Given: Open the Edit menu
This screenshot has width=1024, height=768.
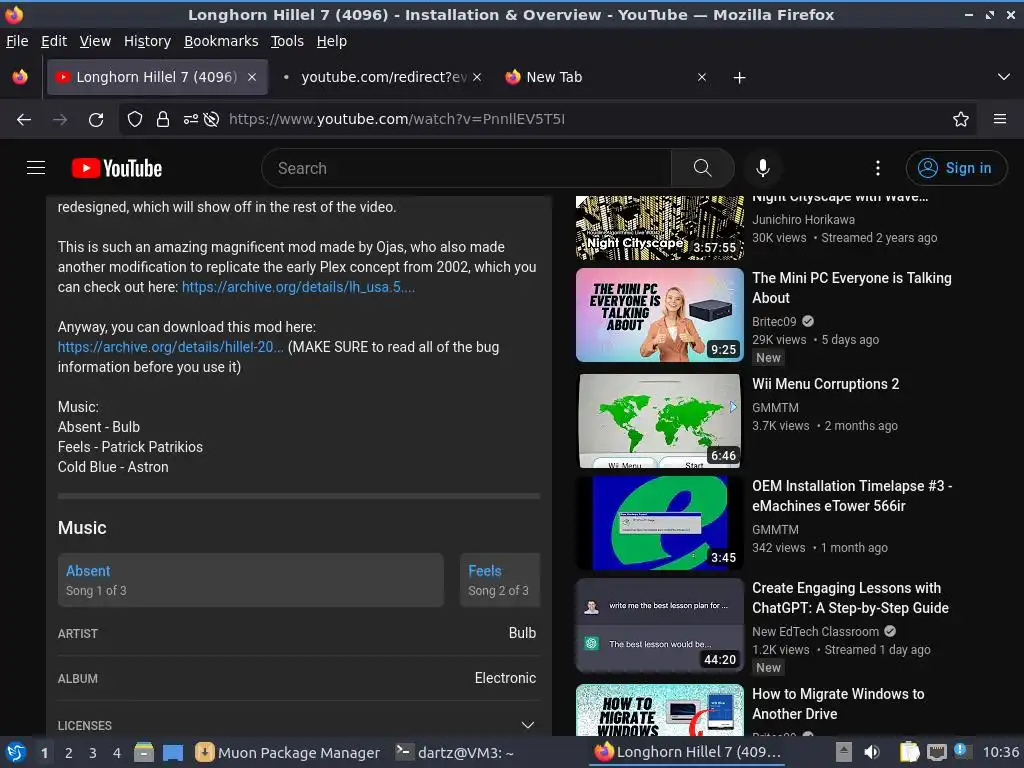Looking at the screenshot, I should point(54,41).
